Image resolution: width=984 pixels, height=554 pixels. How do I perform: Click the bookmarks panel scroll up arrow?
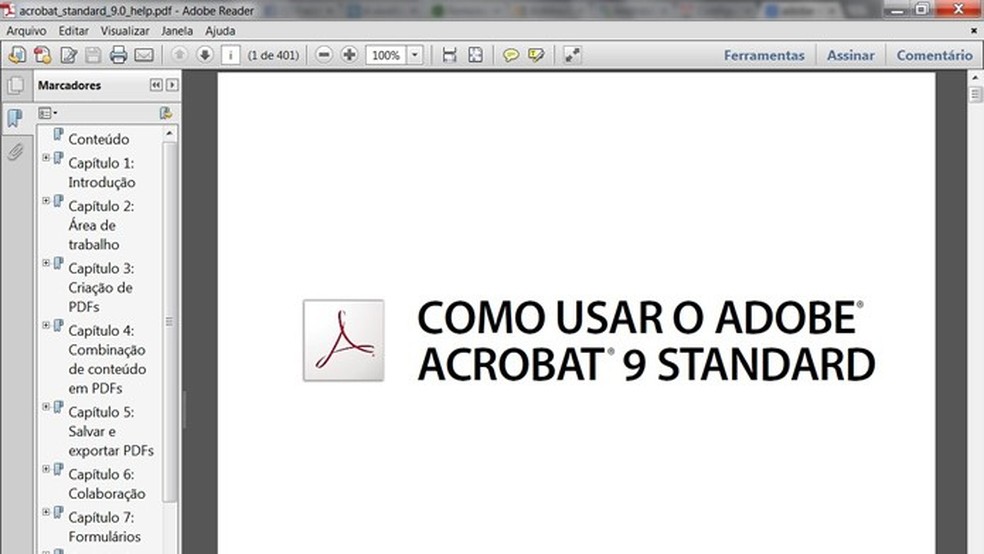click(169, 134)
